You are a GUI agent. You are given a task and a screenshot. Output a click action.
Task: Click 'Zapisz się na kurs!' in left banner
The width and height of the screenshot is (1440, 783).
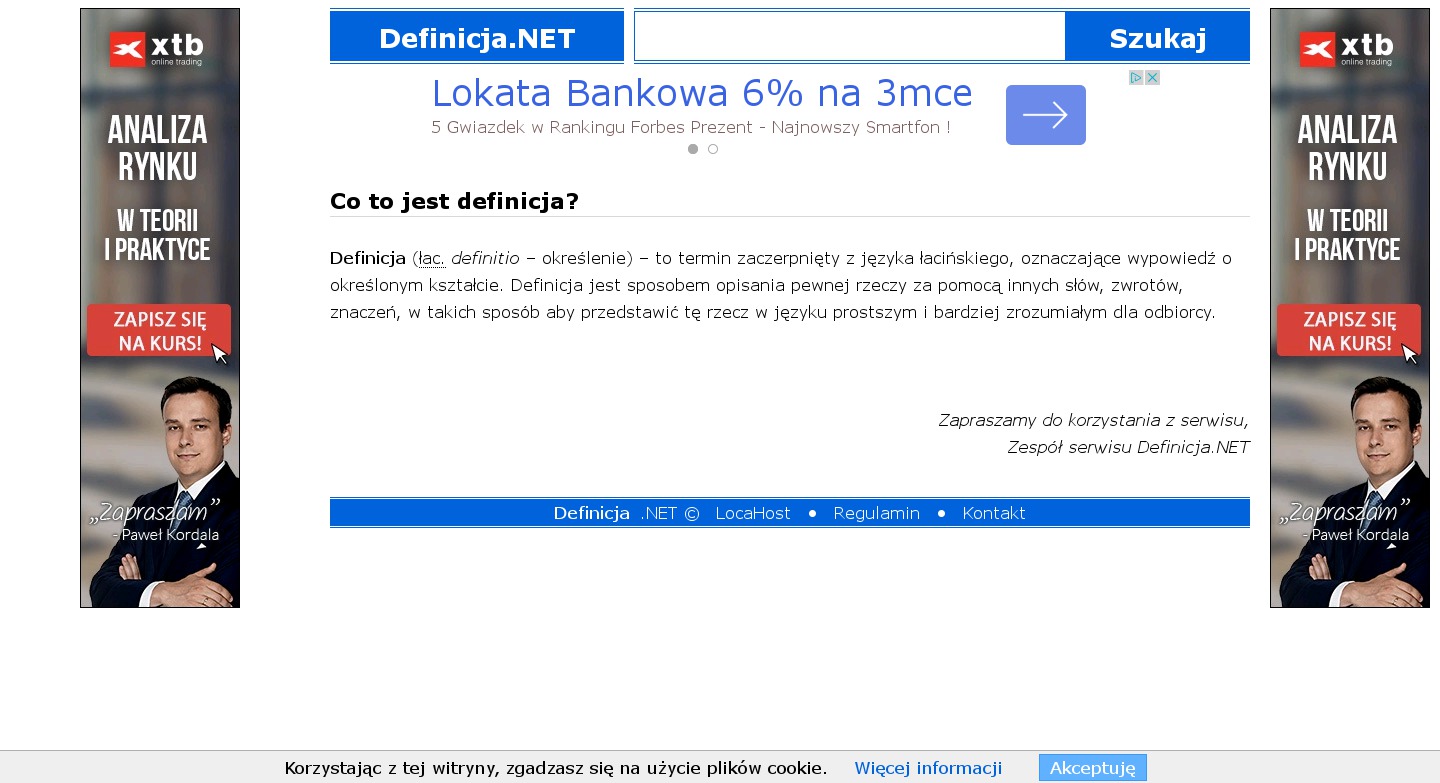click(x=158, y=331)
